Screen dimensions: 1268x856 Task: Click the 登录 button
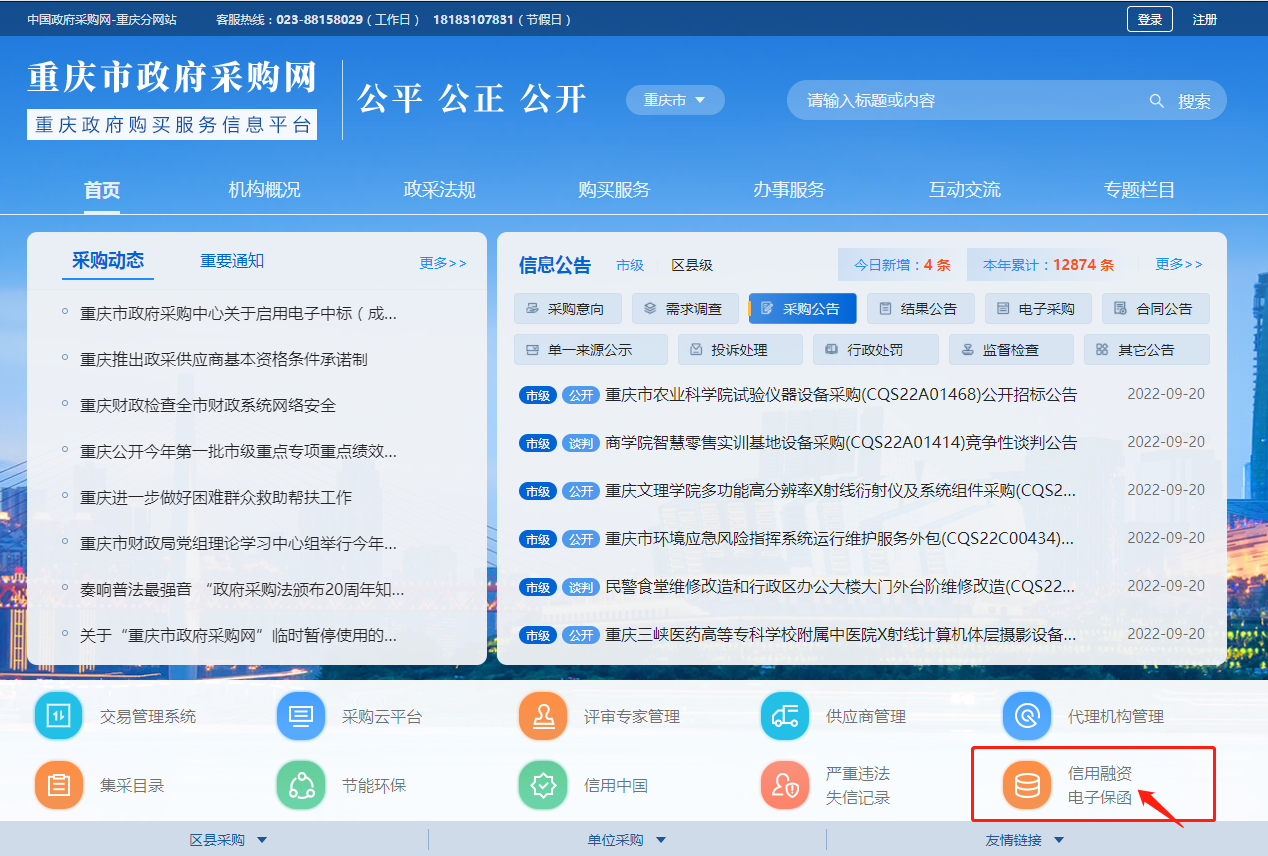point(1149,19)
